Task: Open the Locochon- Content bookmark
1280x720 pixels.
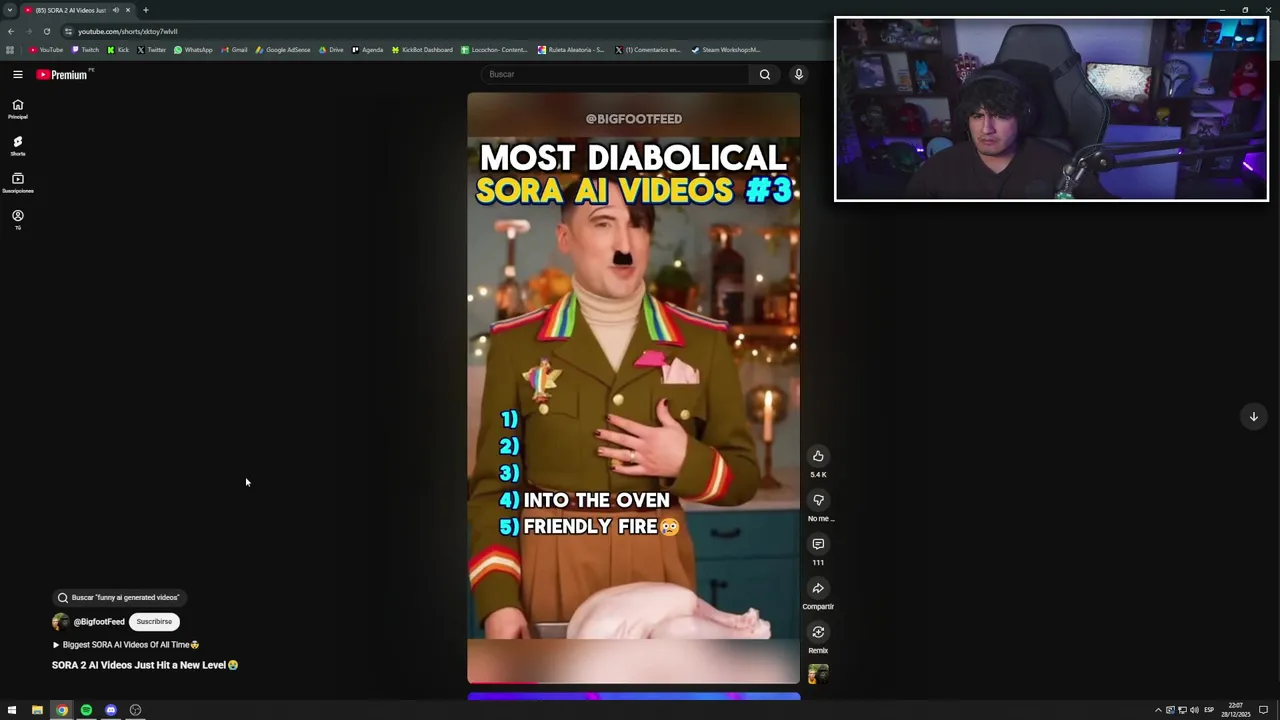Action: (x=495, y=50)
